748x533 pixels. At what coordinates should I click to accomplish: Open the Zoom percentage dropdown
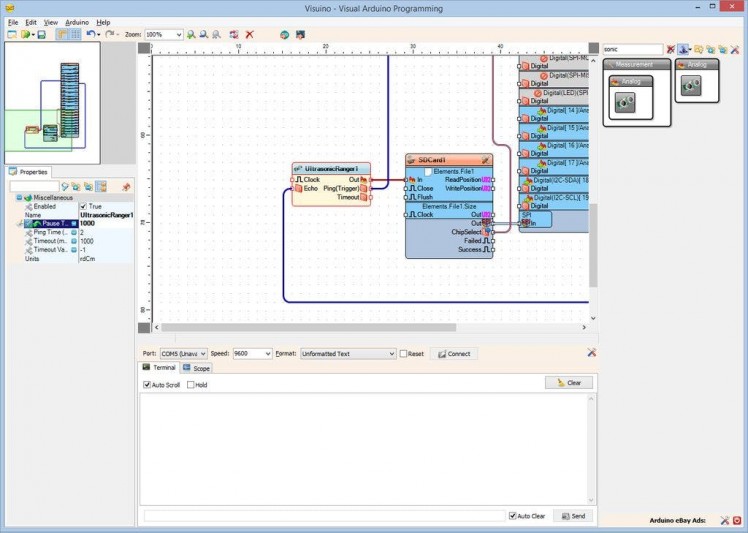pyautogui.click(x=178, y=34)
